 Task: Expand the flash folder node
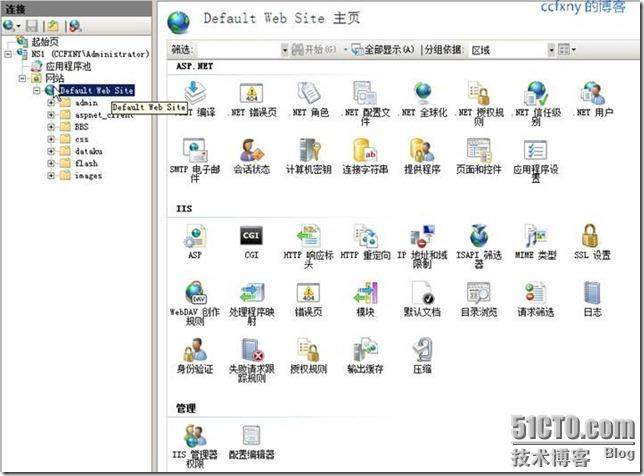(x=51, y=163)
